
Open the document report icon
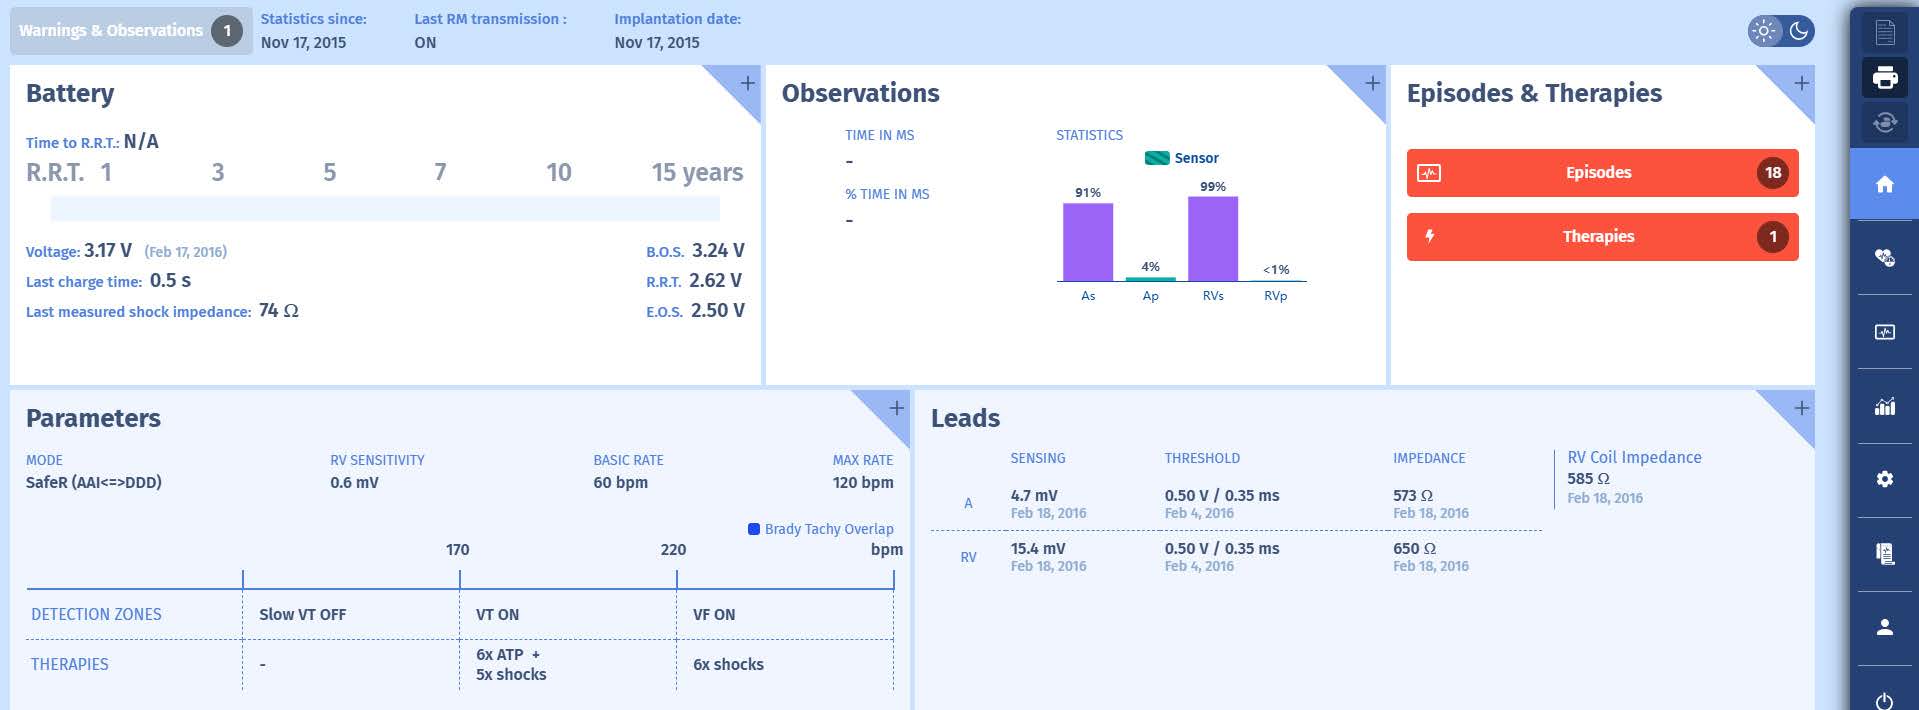click(1884, 32)
